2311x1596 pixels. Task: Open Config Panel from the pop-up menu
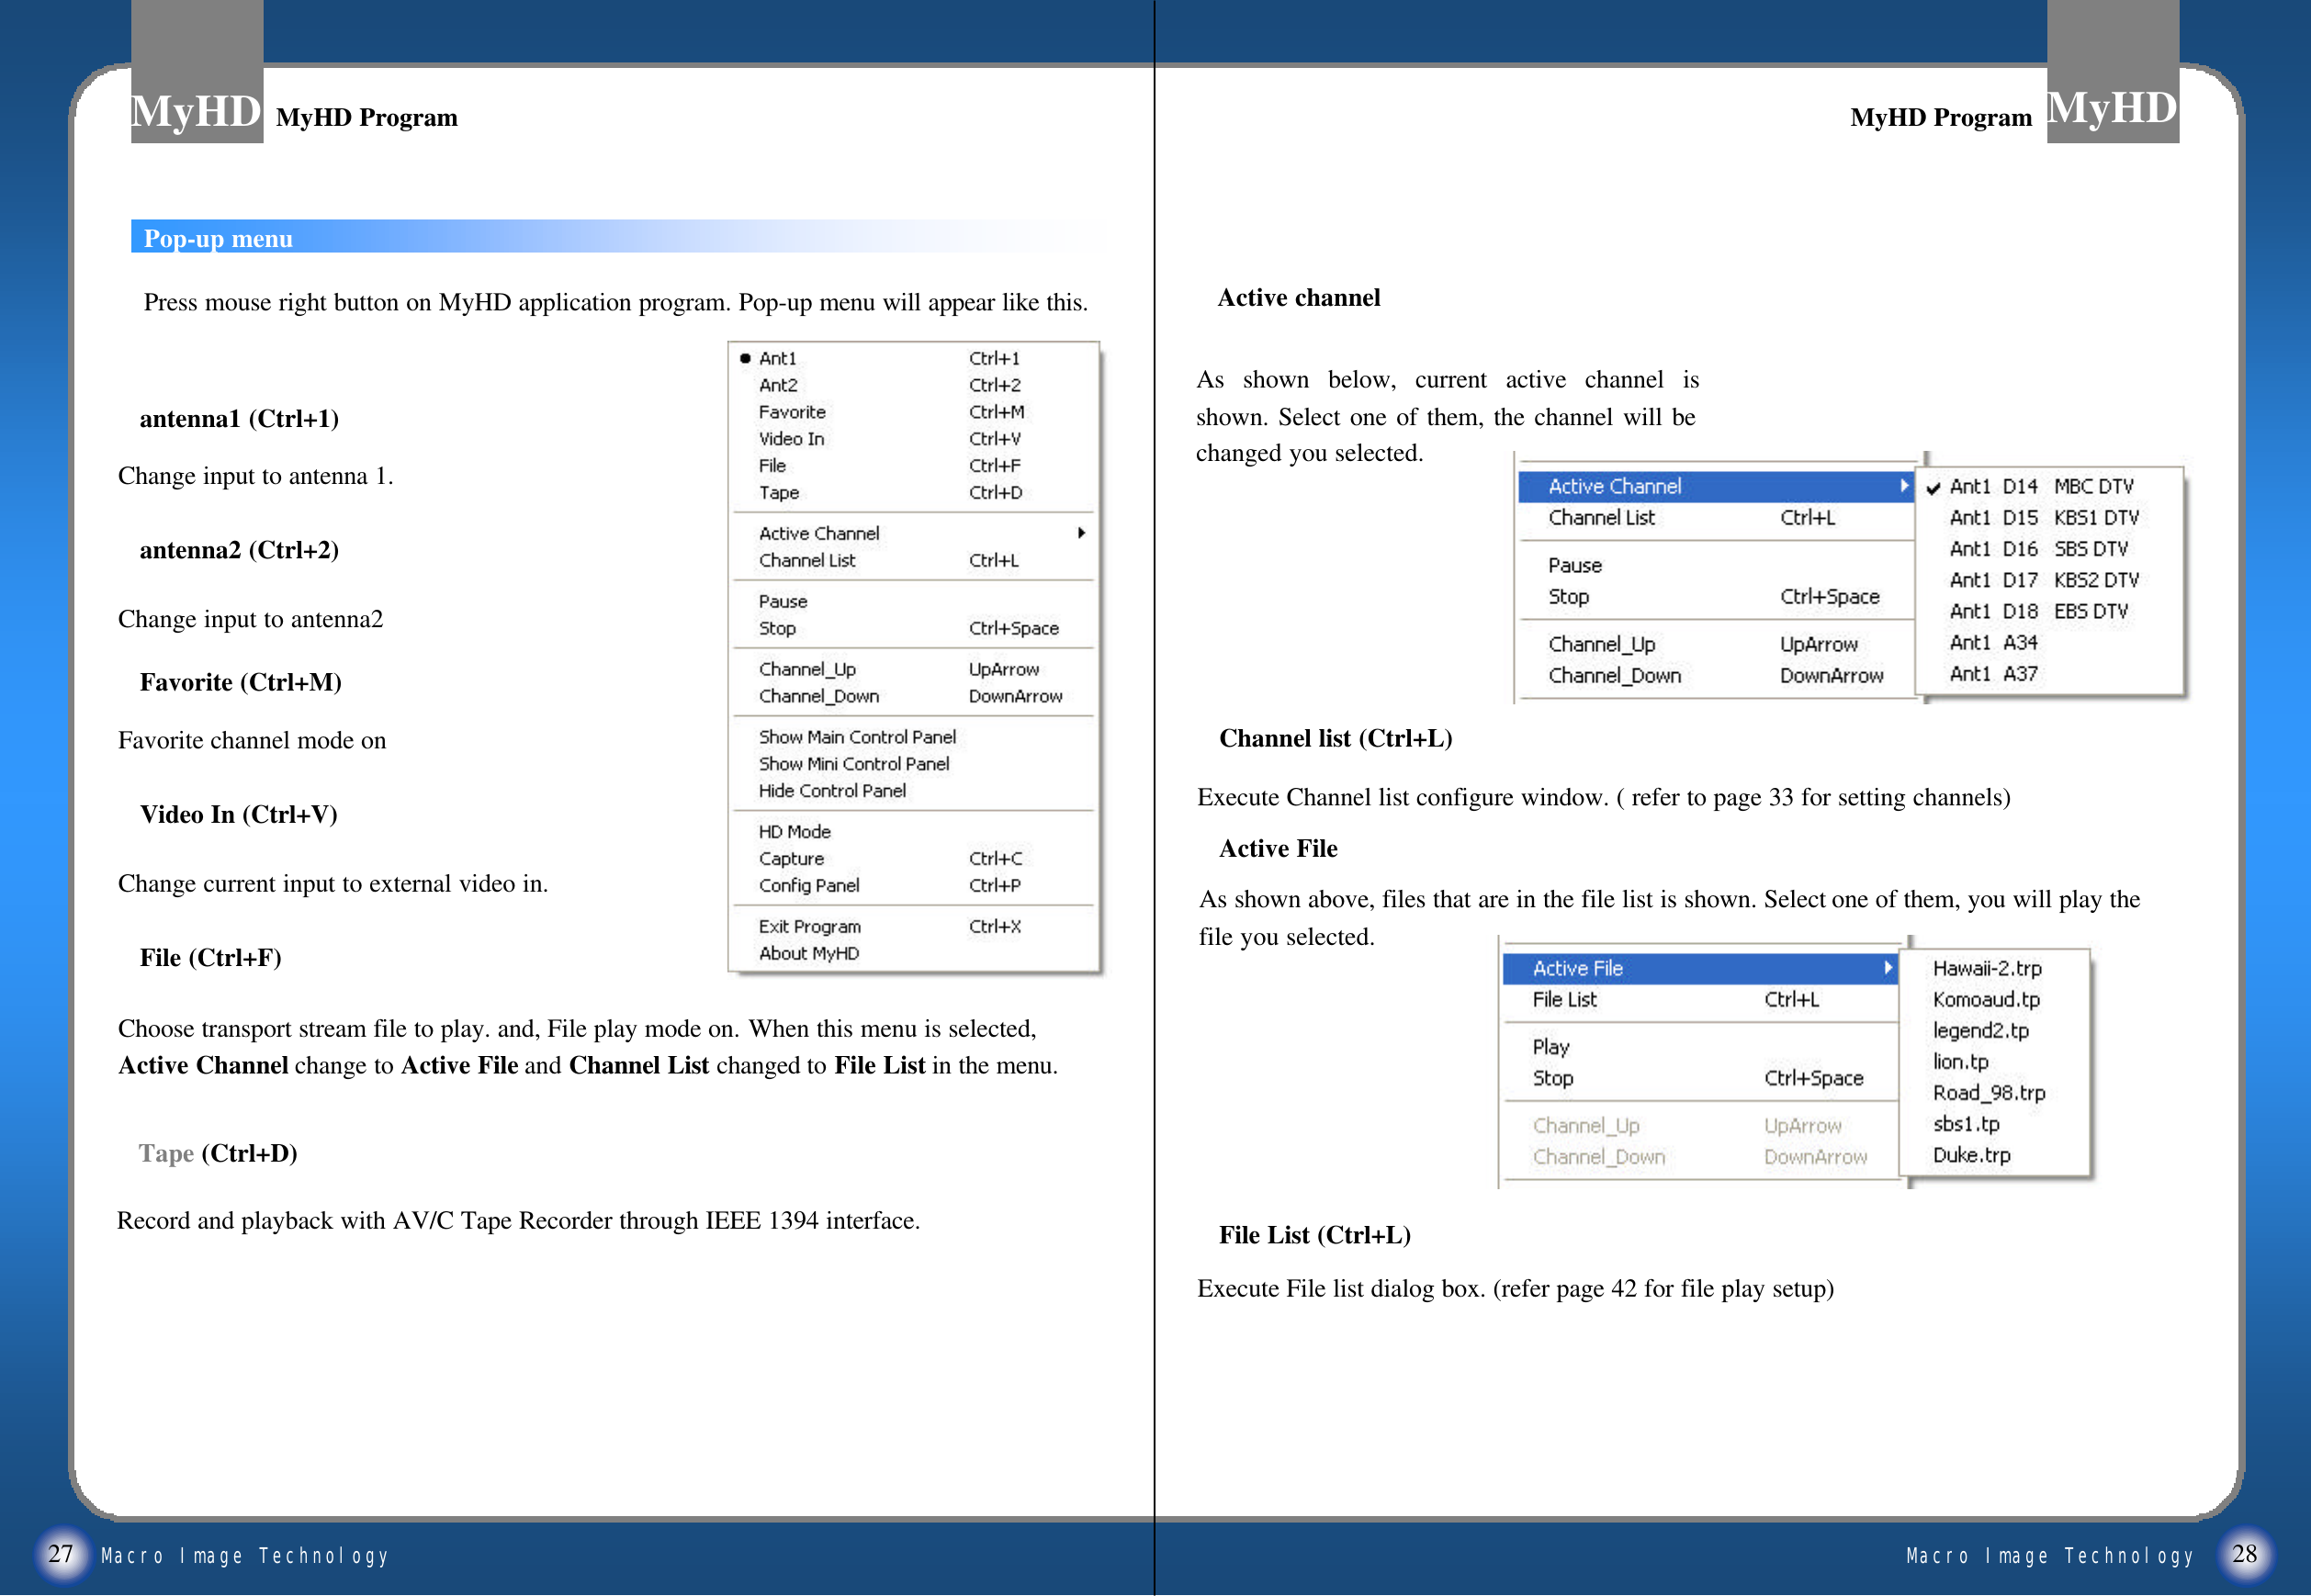808,886
